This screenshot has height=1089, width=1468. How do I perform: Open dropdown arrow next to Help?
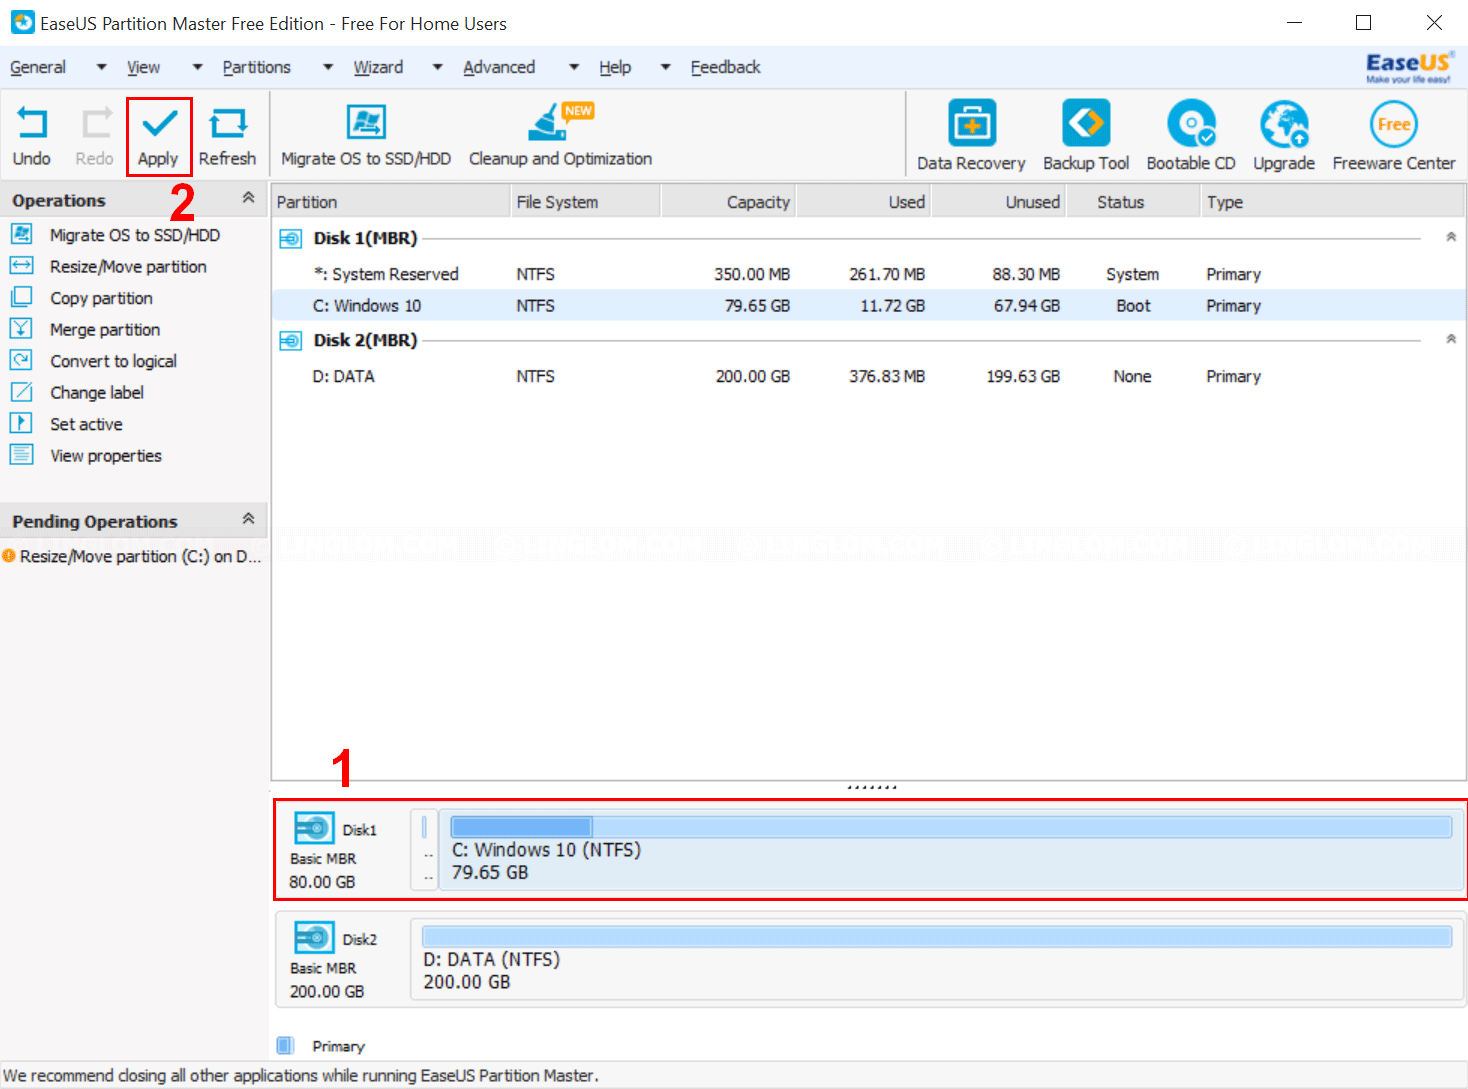(665, 67)
